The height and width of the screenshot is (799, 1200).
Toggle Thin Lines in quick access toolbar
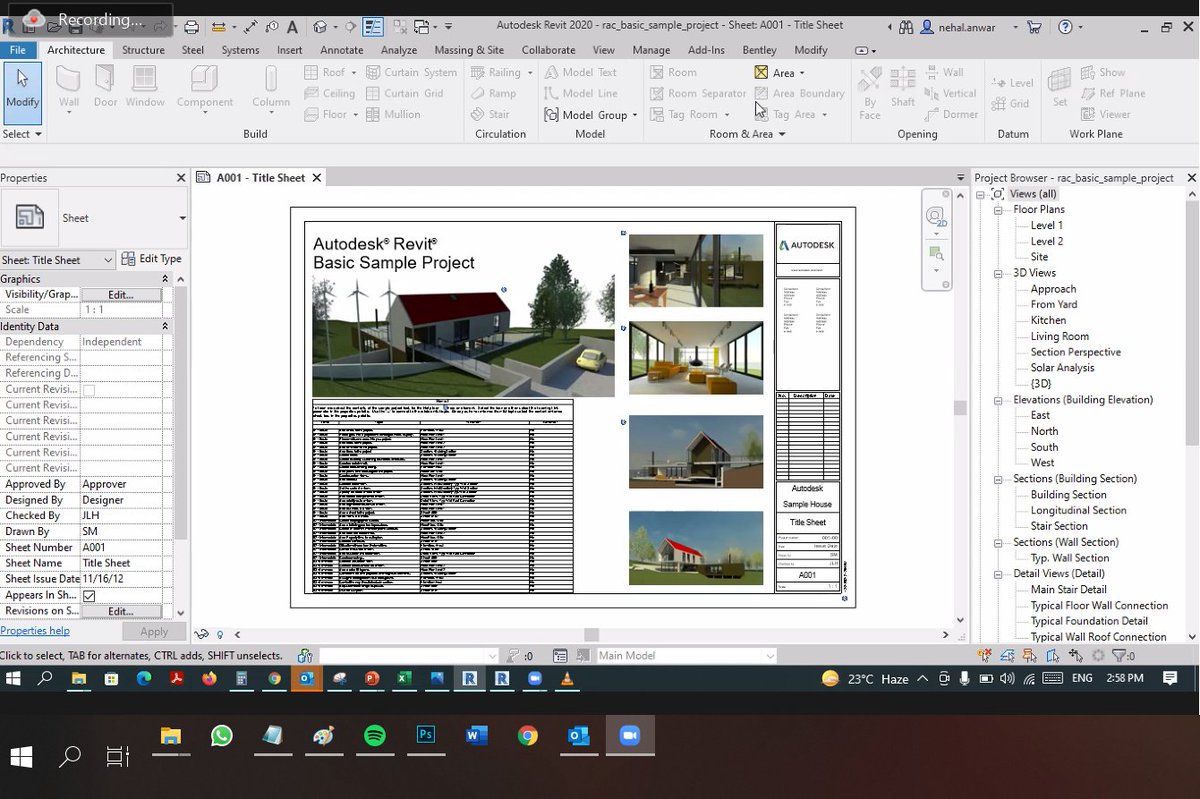tap(372, 27)
